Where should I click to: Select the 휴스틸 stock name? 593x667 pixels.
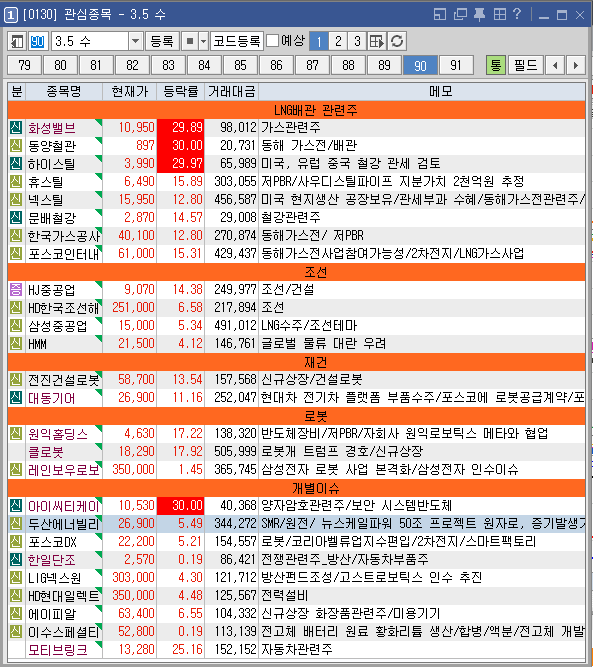(x=46, y=182)
